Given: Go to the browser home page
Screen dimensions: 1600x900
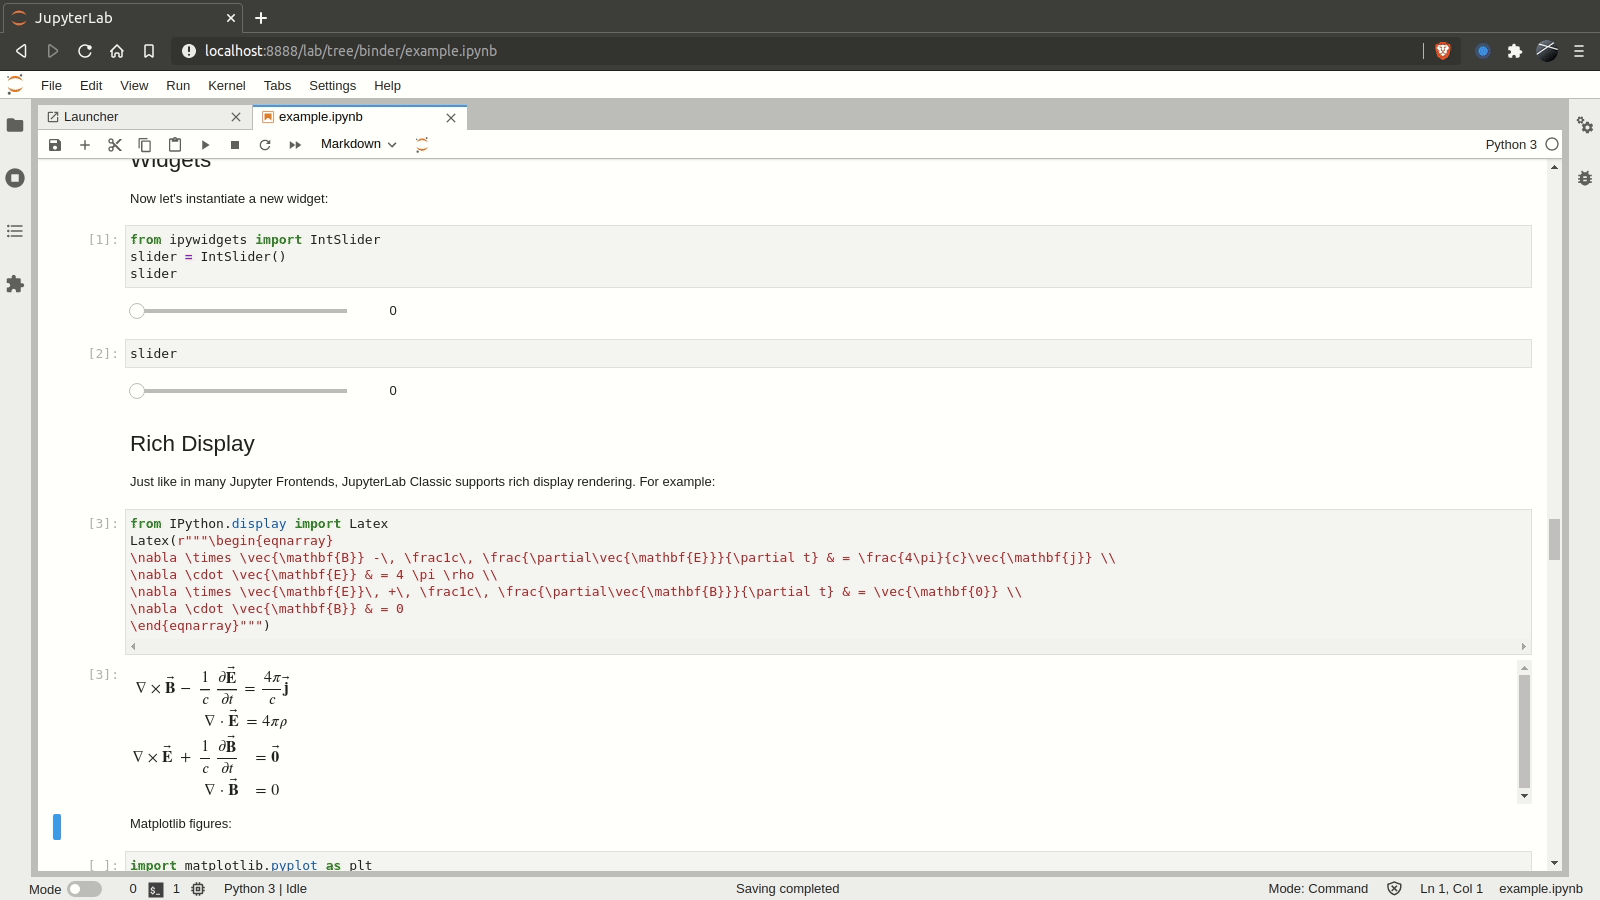Looking at the screenshot, I should 117,51.
